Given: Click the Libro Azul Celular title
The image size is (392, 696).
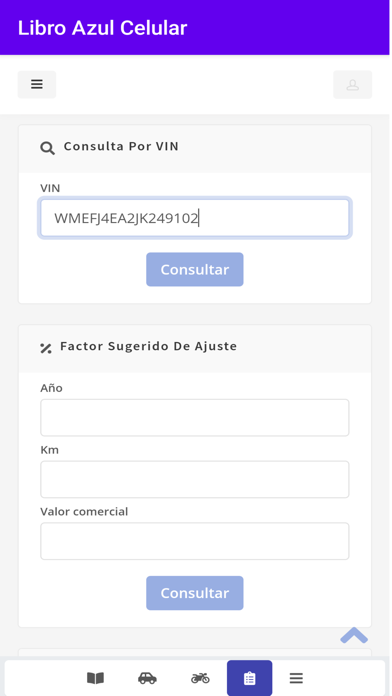Looking at the screenshot, I should (103, 28).
